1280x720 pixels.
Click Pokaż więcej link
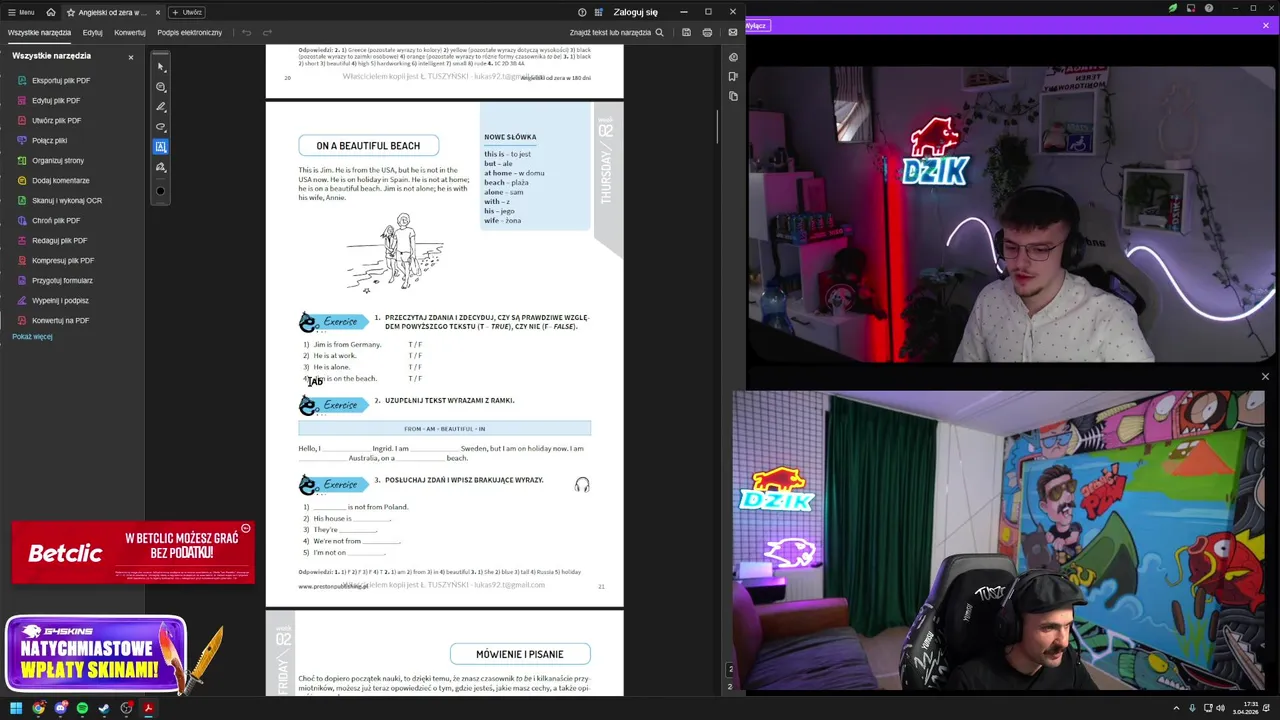(x=32, y=336)
